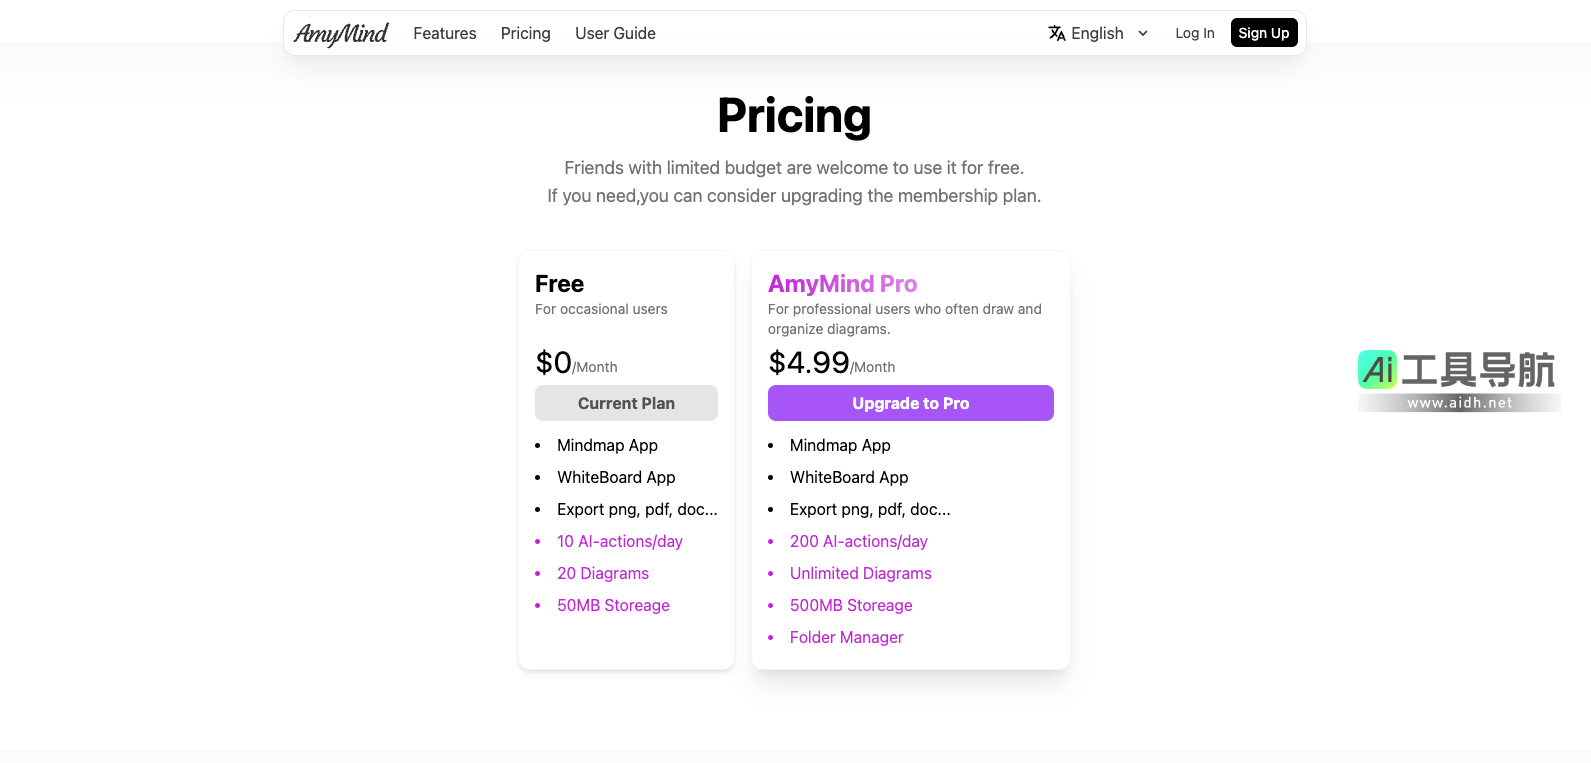Click the Unlimited Diagrams feature text
1591x763 pixels.
(860, 573)
